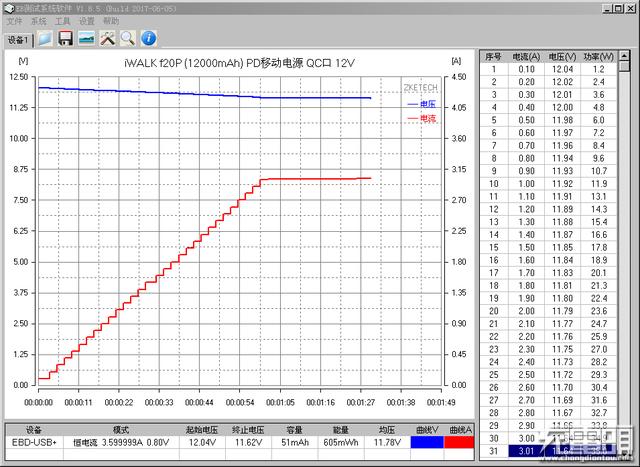Viewport: 640px width, 467px height.
Task: Click the floppy disk save icon
Action: point(65,39)
